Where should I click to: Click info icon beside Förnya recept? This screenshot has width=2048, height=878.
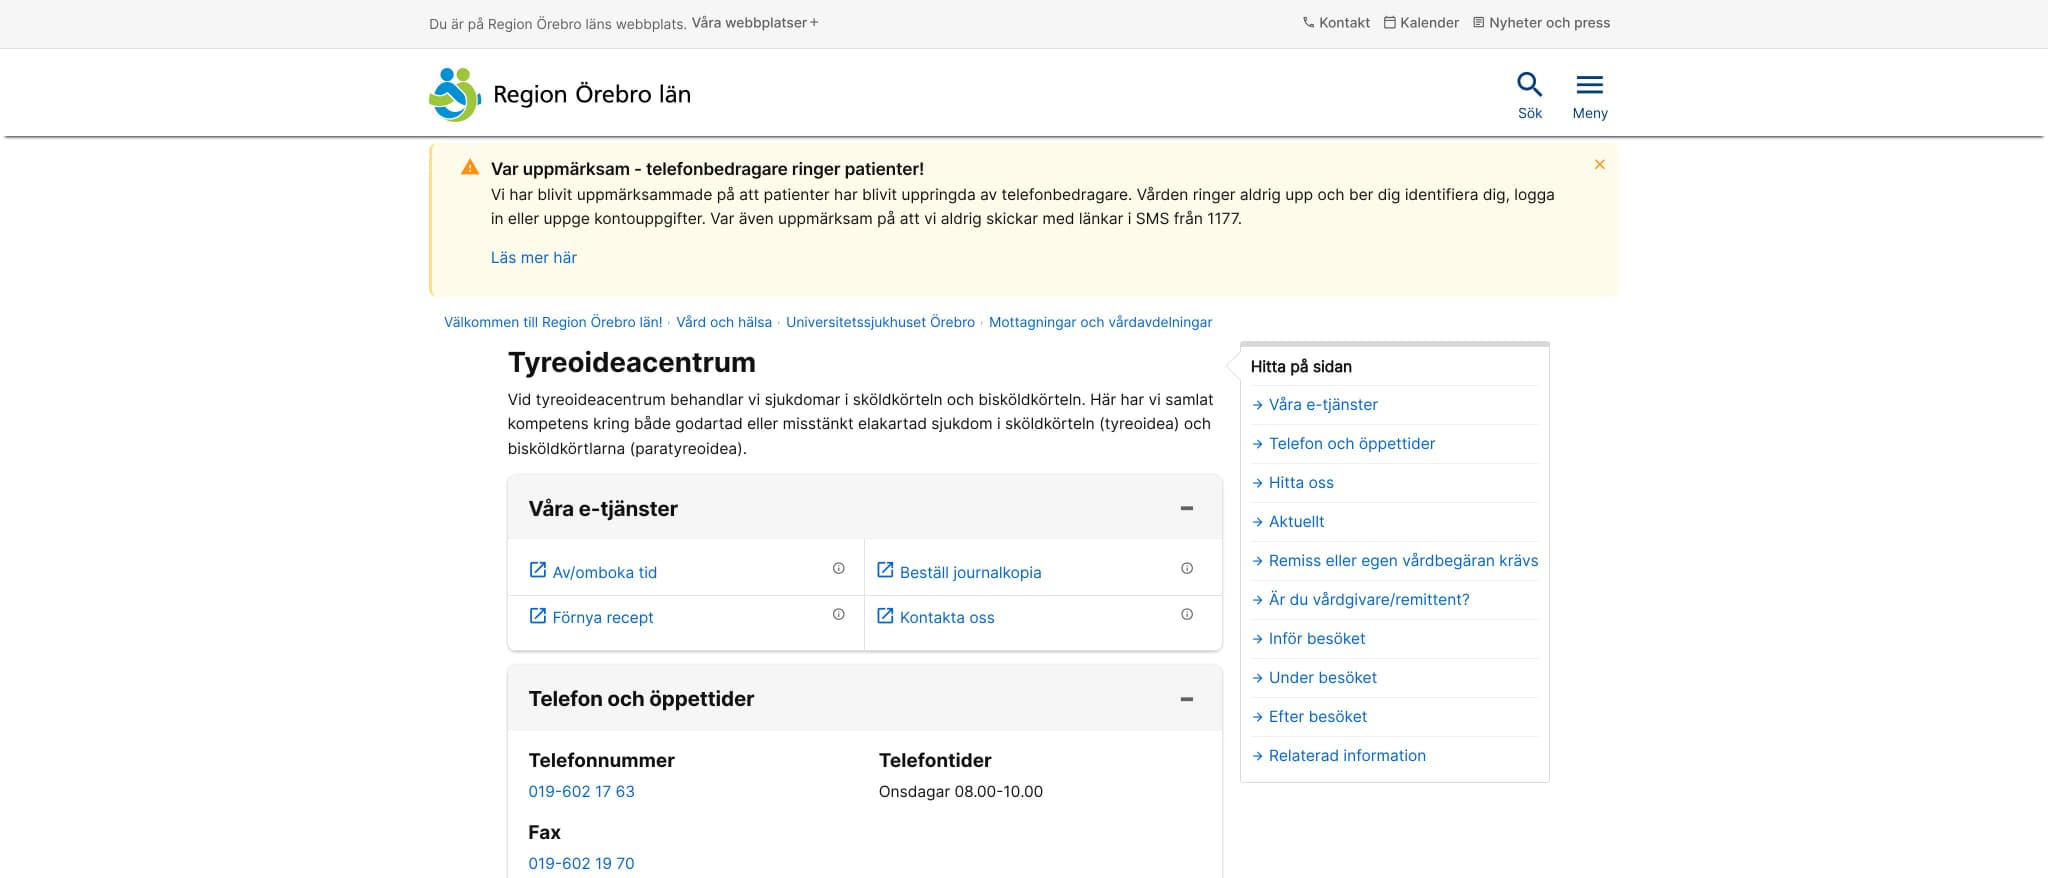click(839, 614)
